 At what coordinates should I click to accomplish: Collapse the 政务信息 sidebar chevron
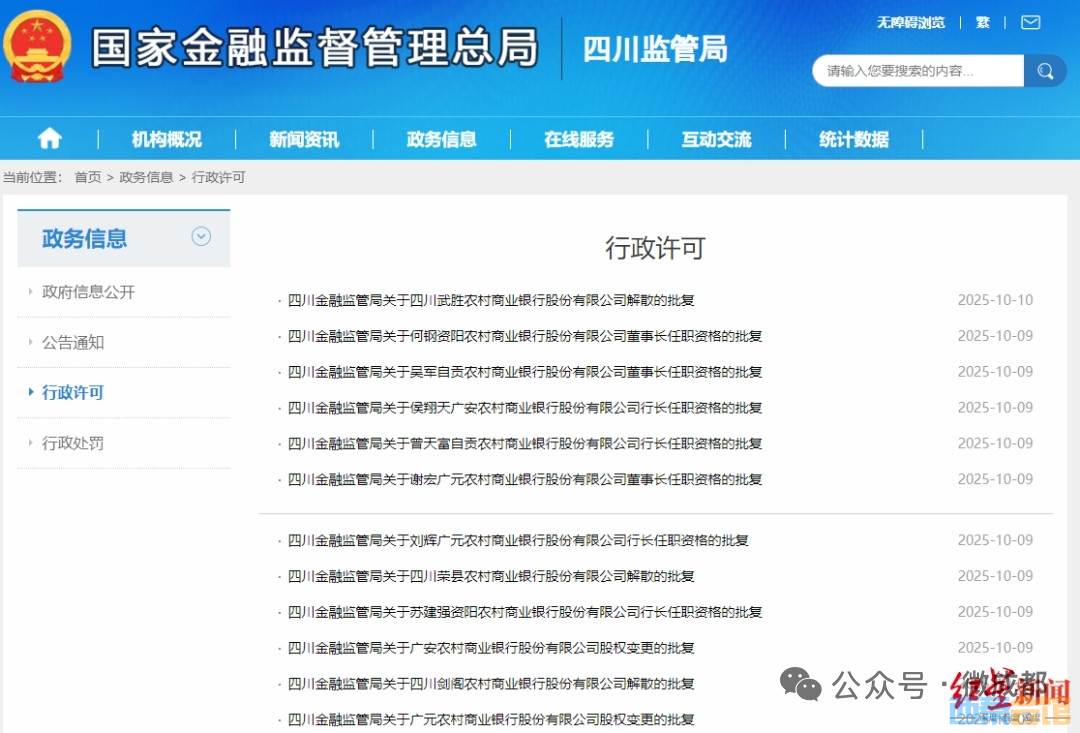click(201, 237)
